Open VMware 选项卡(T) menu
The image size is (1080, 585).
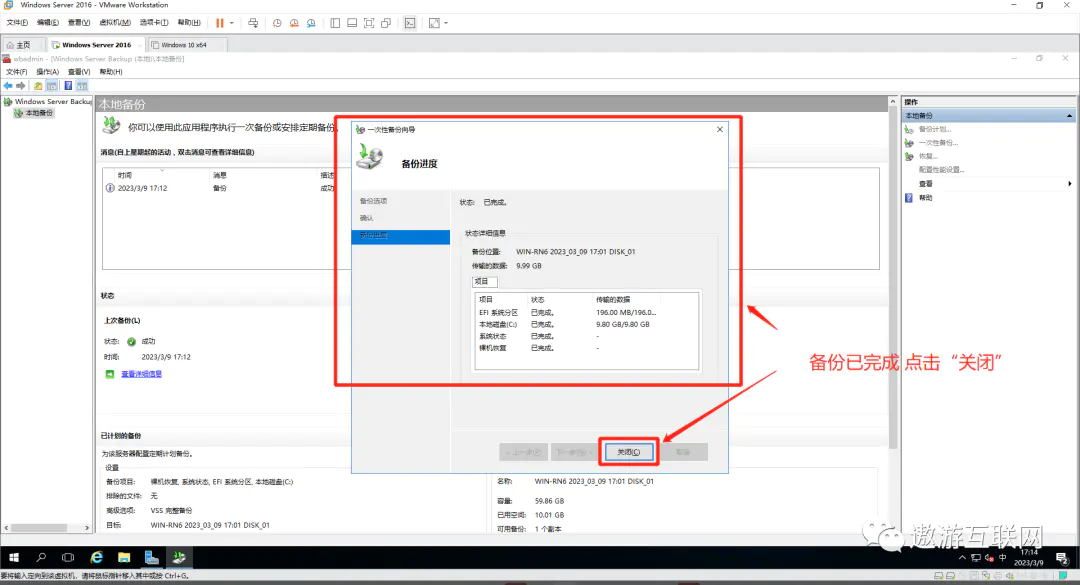coord(154,23)
